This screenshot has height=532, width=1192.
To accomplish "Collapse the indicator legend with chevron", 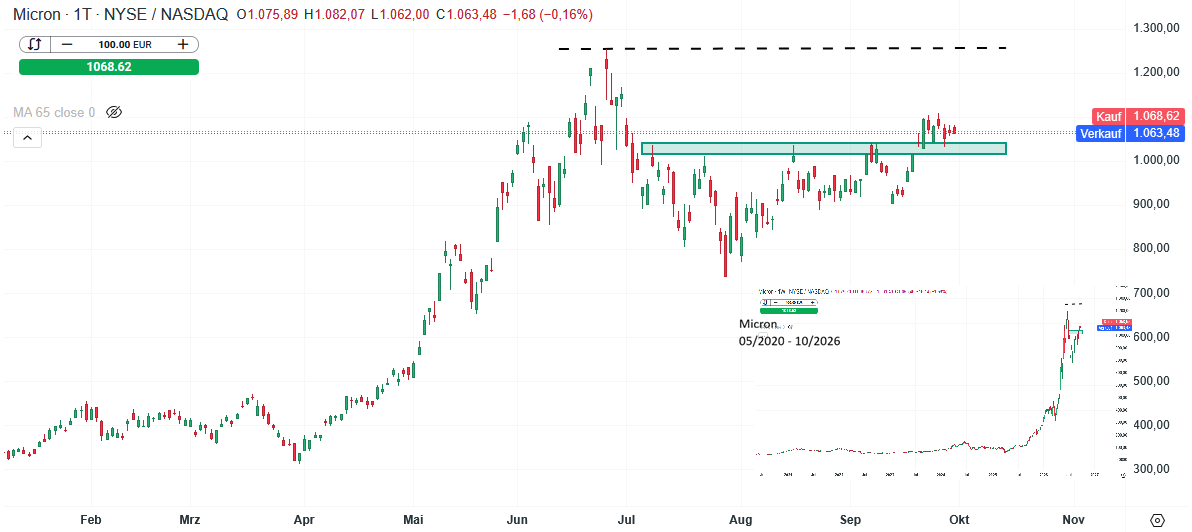I will (x=26, y=138).
